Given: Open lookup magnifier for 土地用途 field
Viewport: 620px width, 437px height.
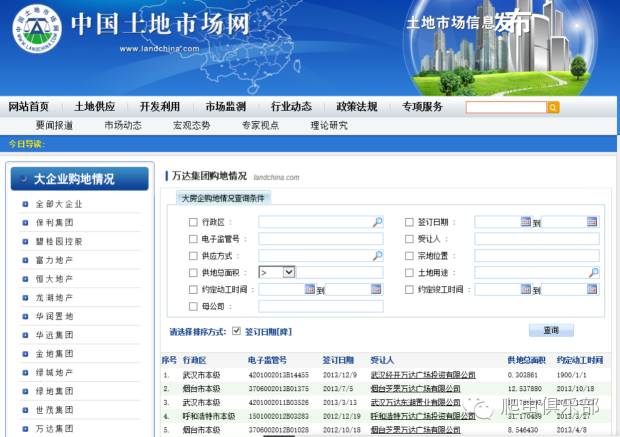Looking at the screenshot, I should [594, 272].
